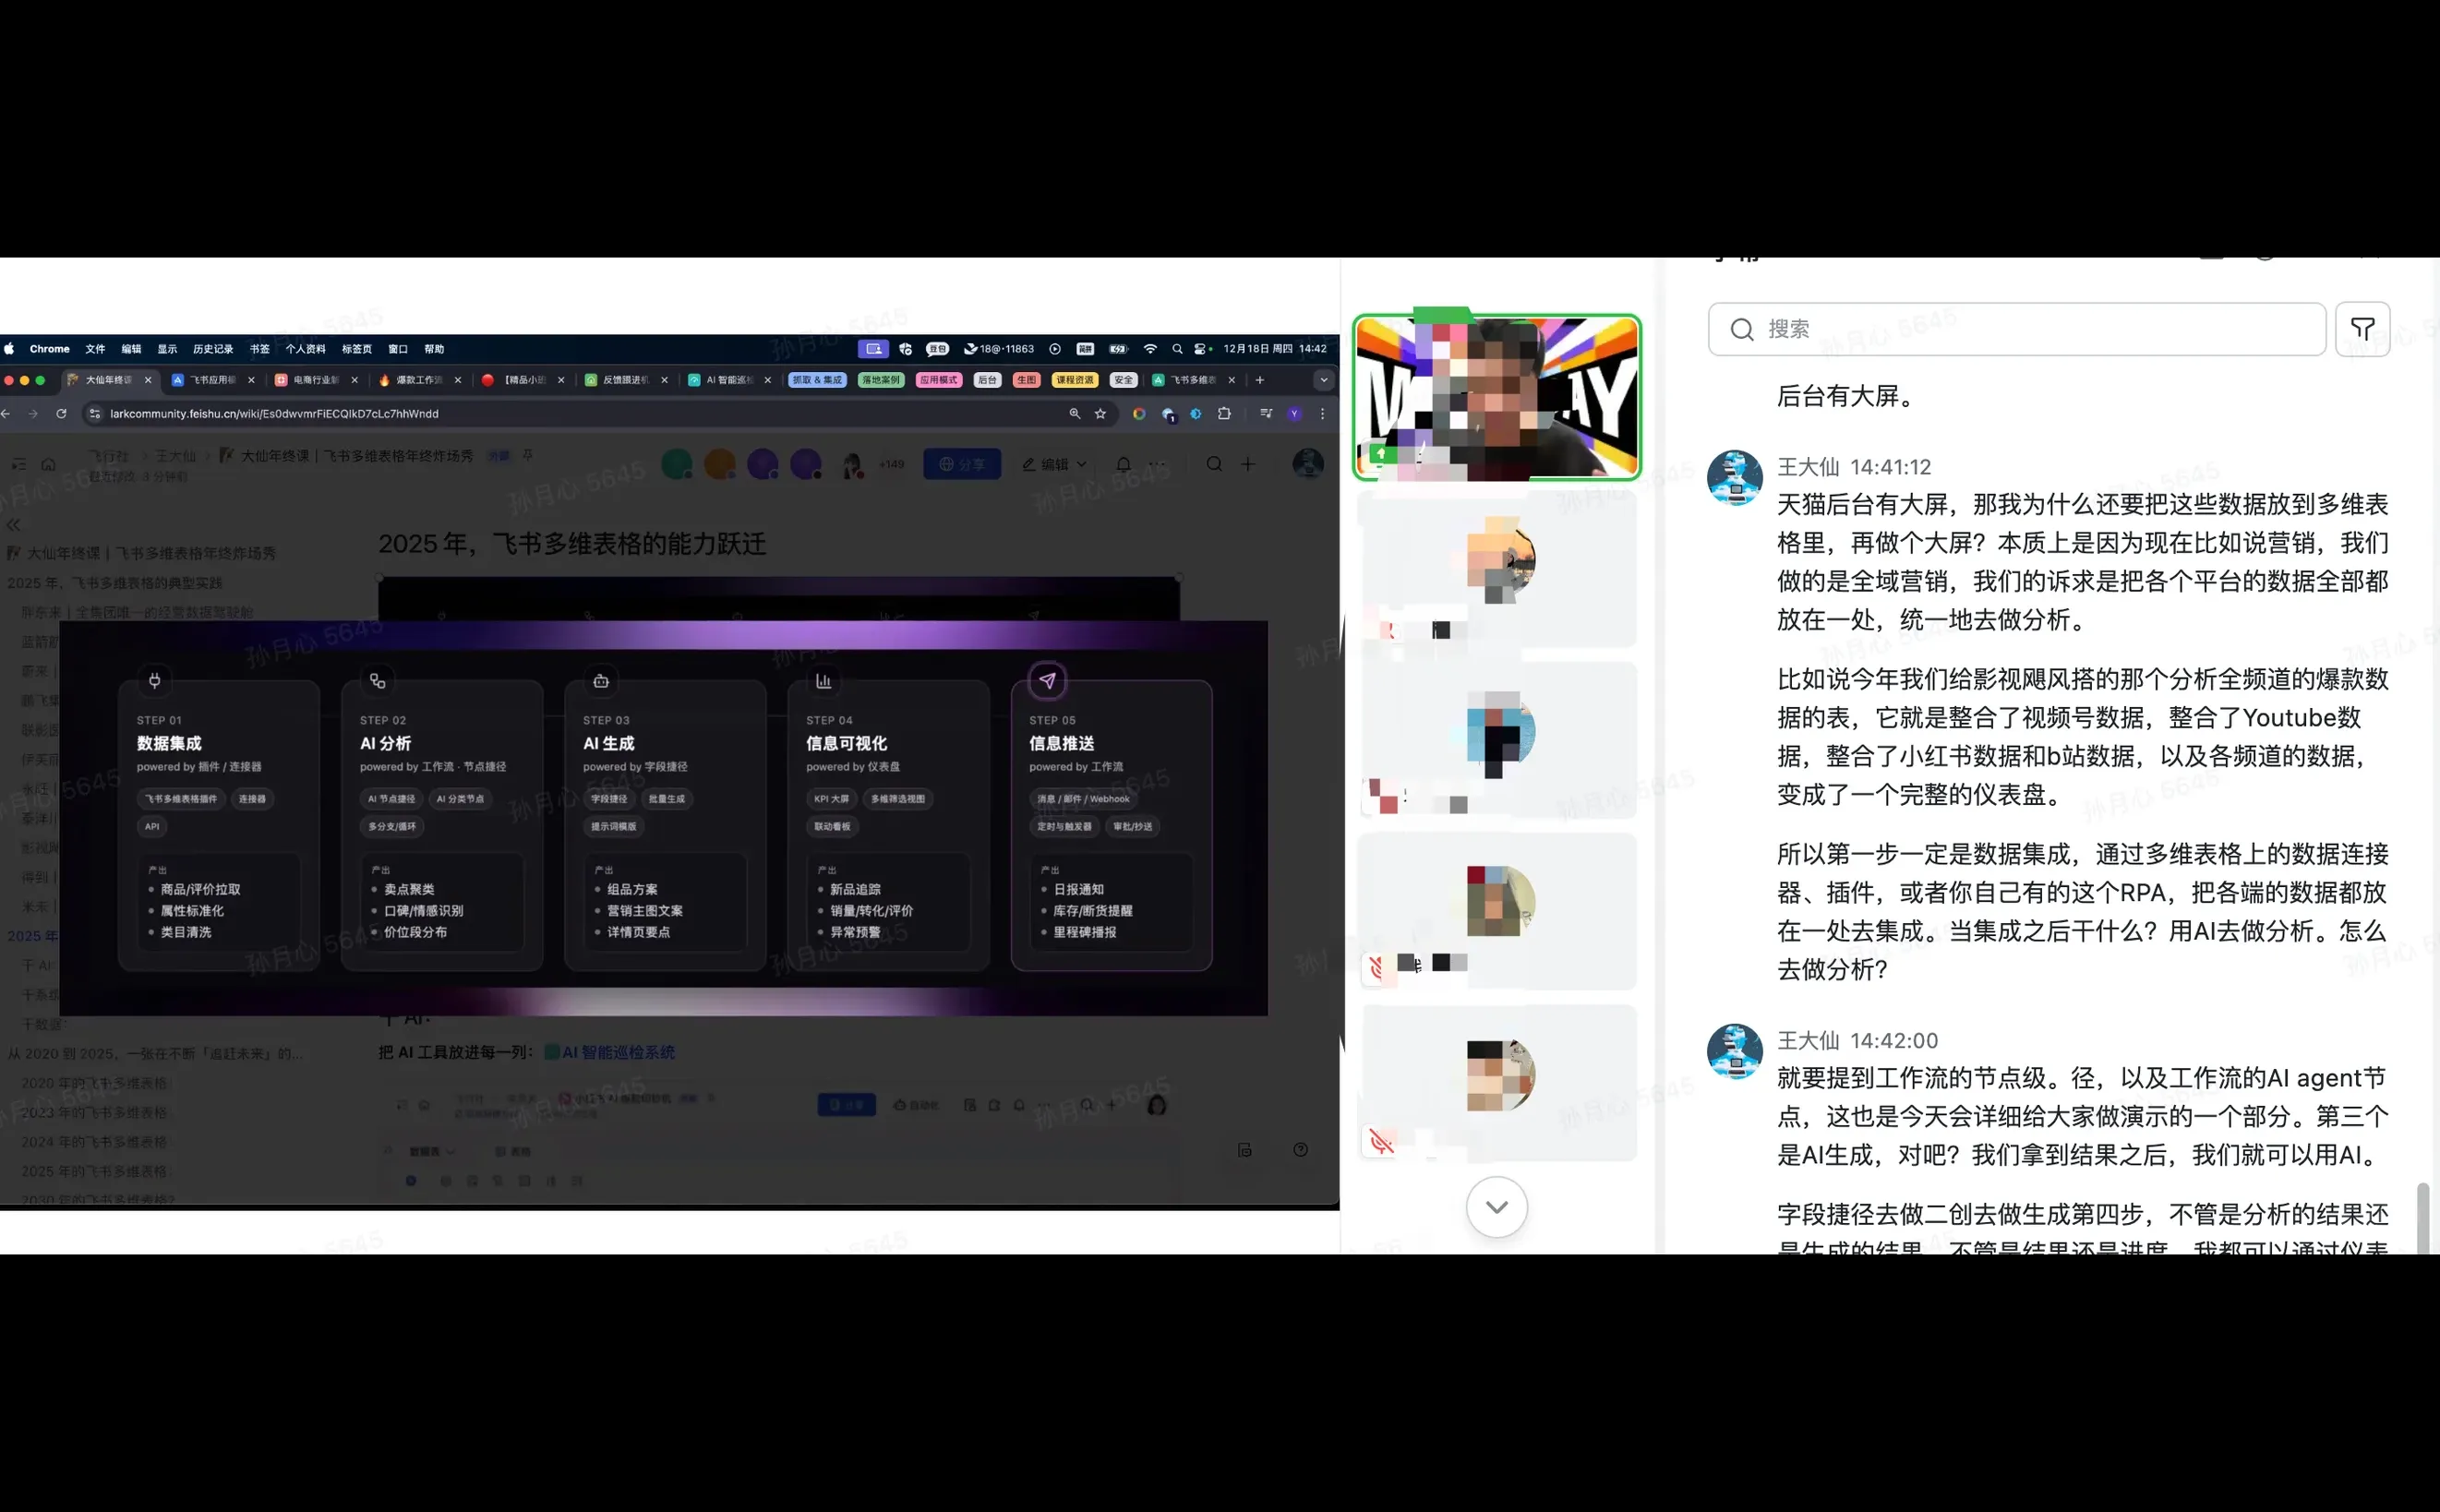Click the Wi-Fi icon in the menu bar
The image size is (2440, 1512).
[x=1151, y=349]
